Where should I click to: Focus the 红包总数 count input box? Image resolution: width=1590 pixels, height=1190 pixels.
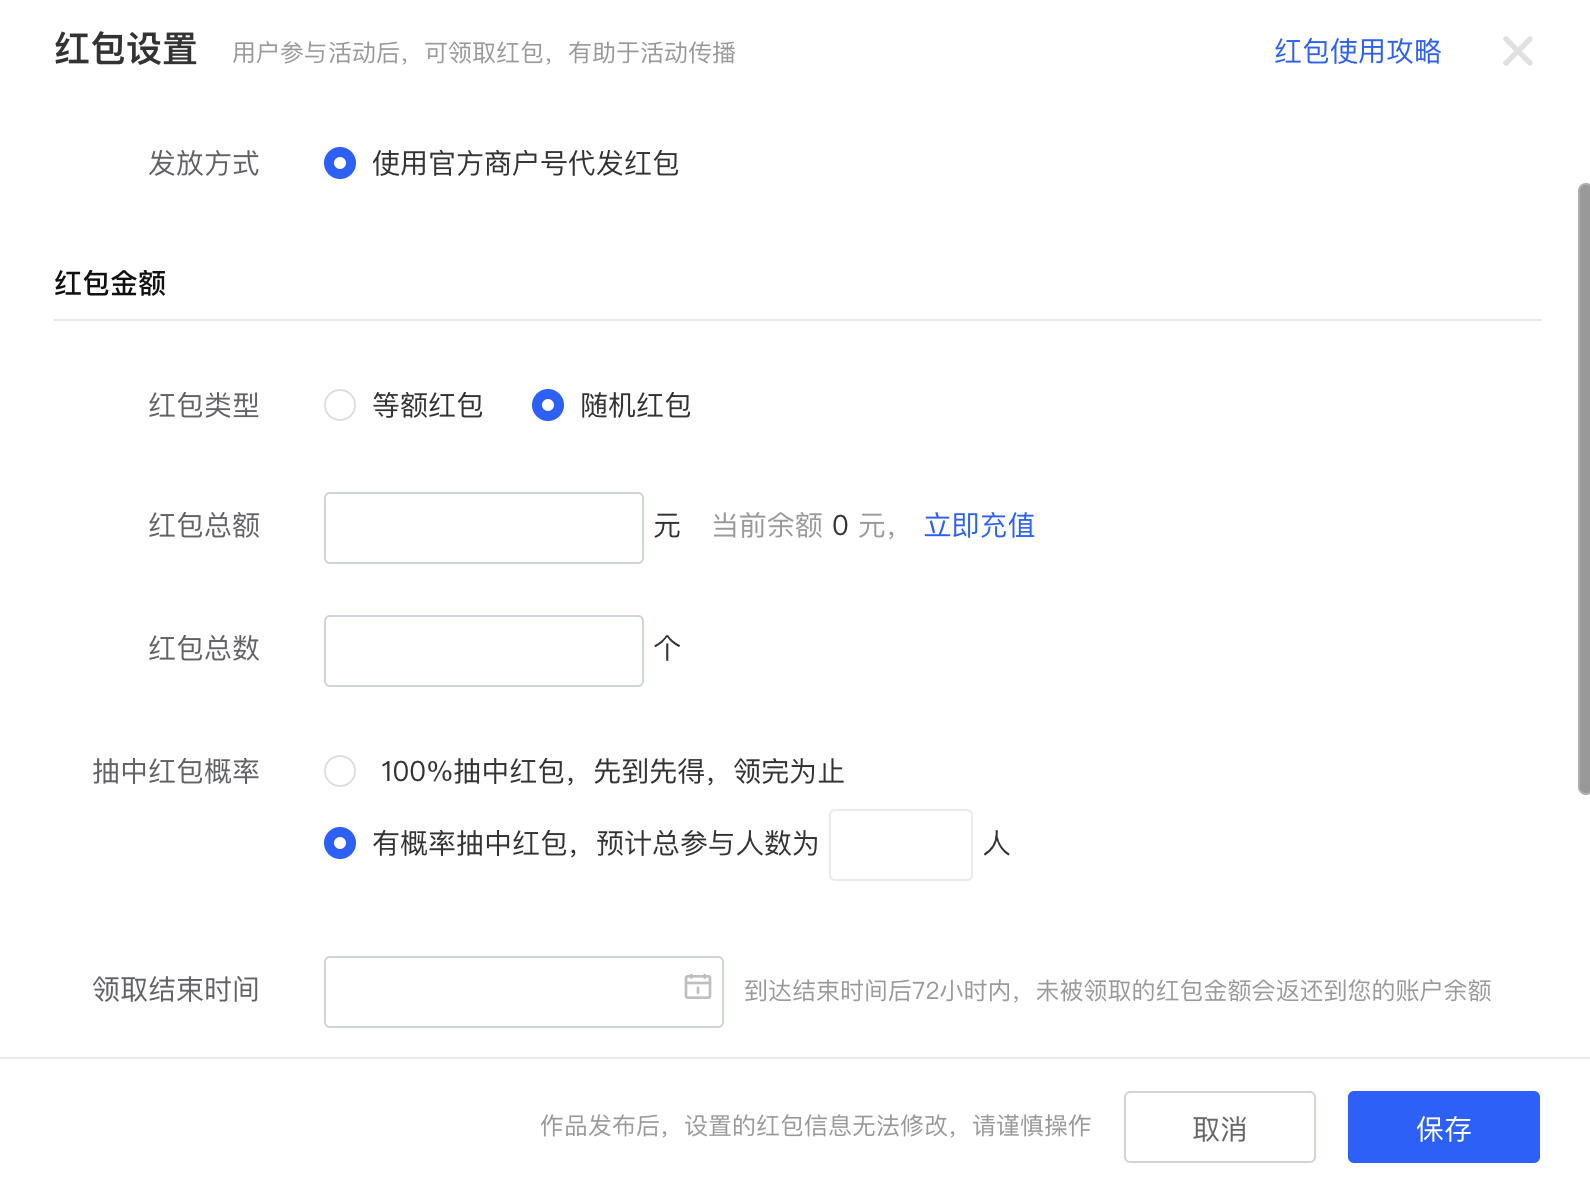483,651
